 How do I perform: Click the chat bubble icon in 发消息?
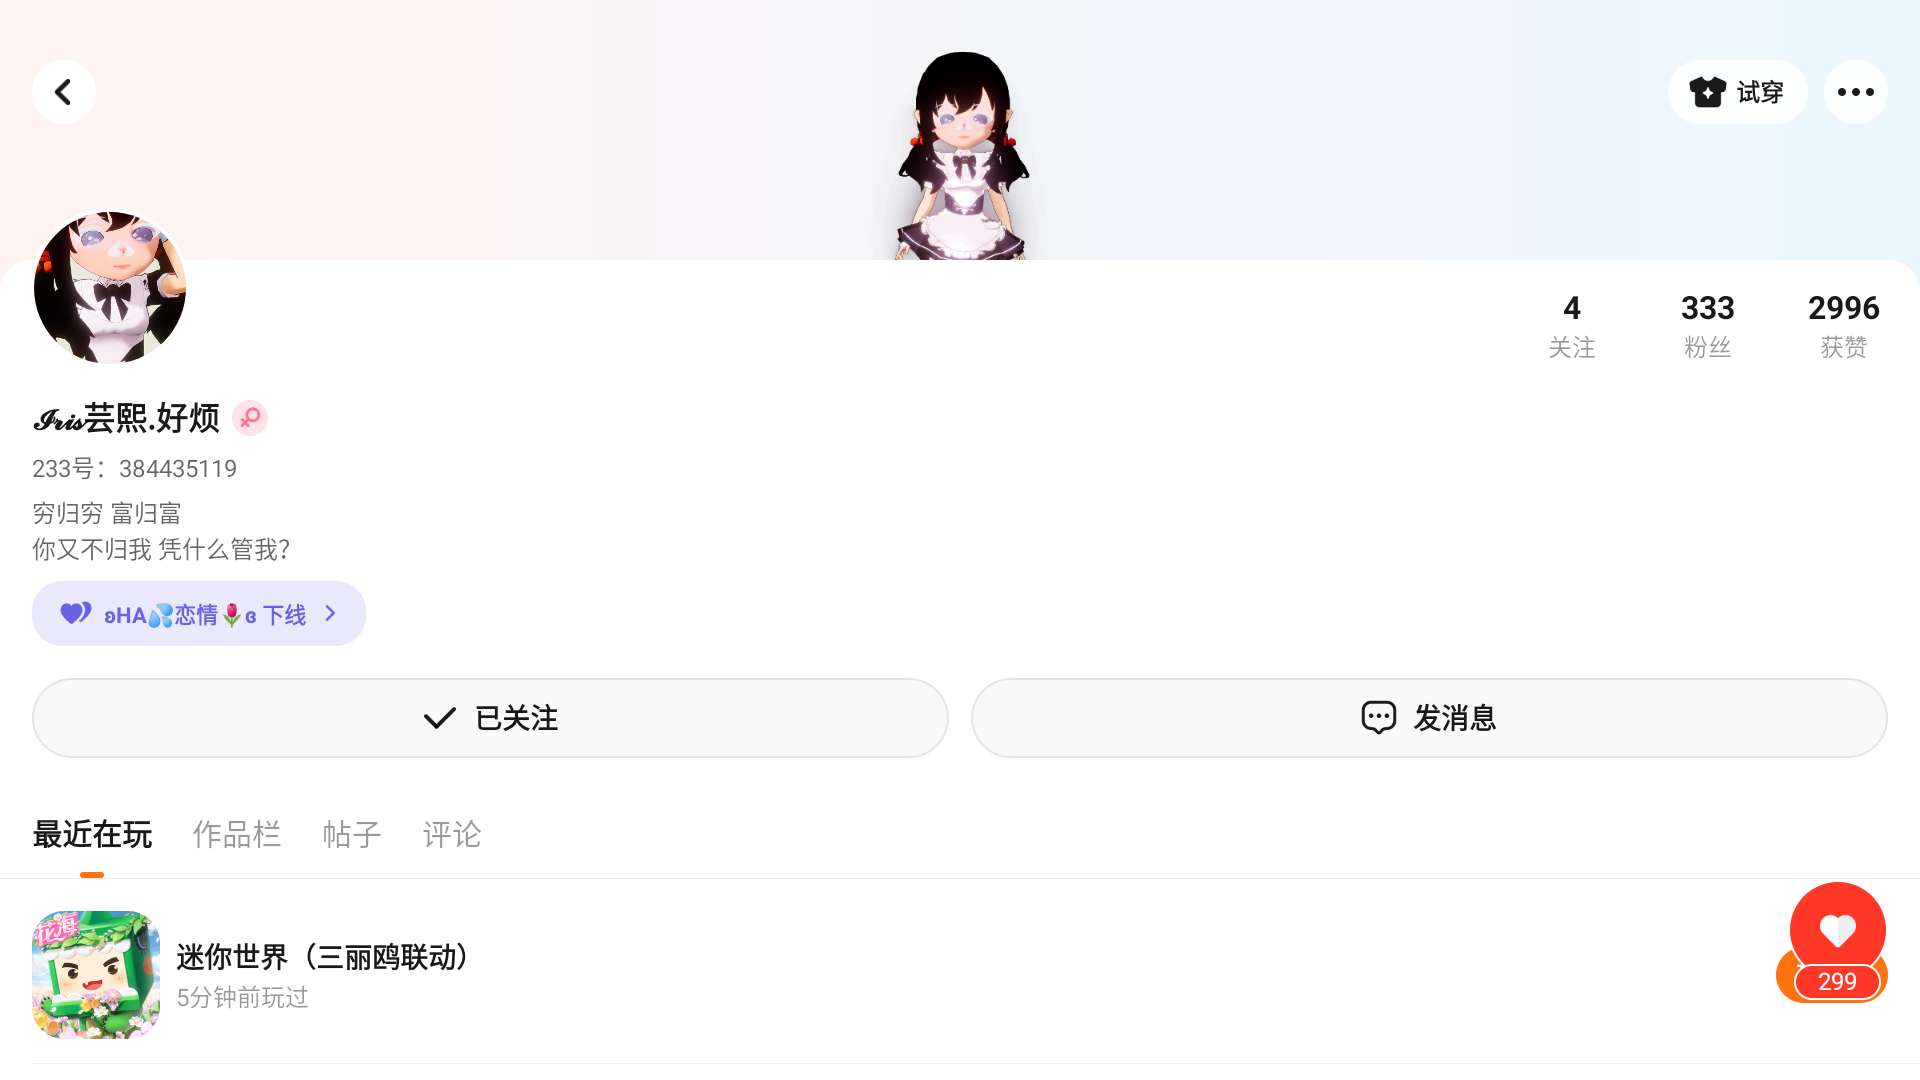(1378, 717)
